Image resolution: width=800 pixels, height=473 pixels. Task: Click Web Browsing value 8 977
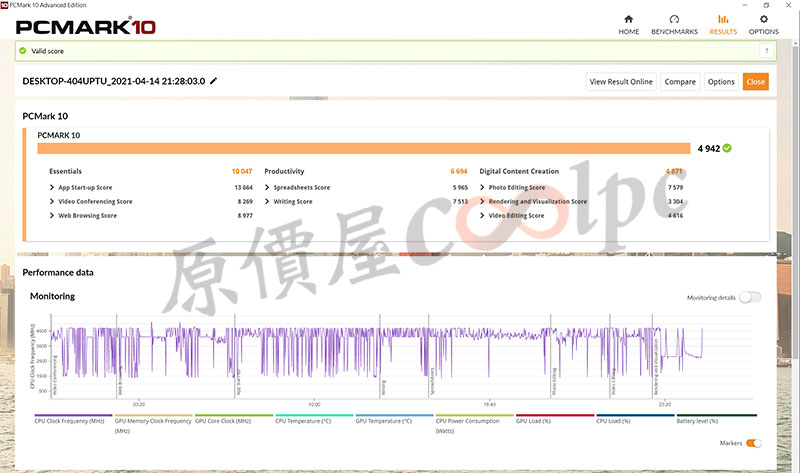(245, 215)
